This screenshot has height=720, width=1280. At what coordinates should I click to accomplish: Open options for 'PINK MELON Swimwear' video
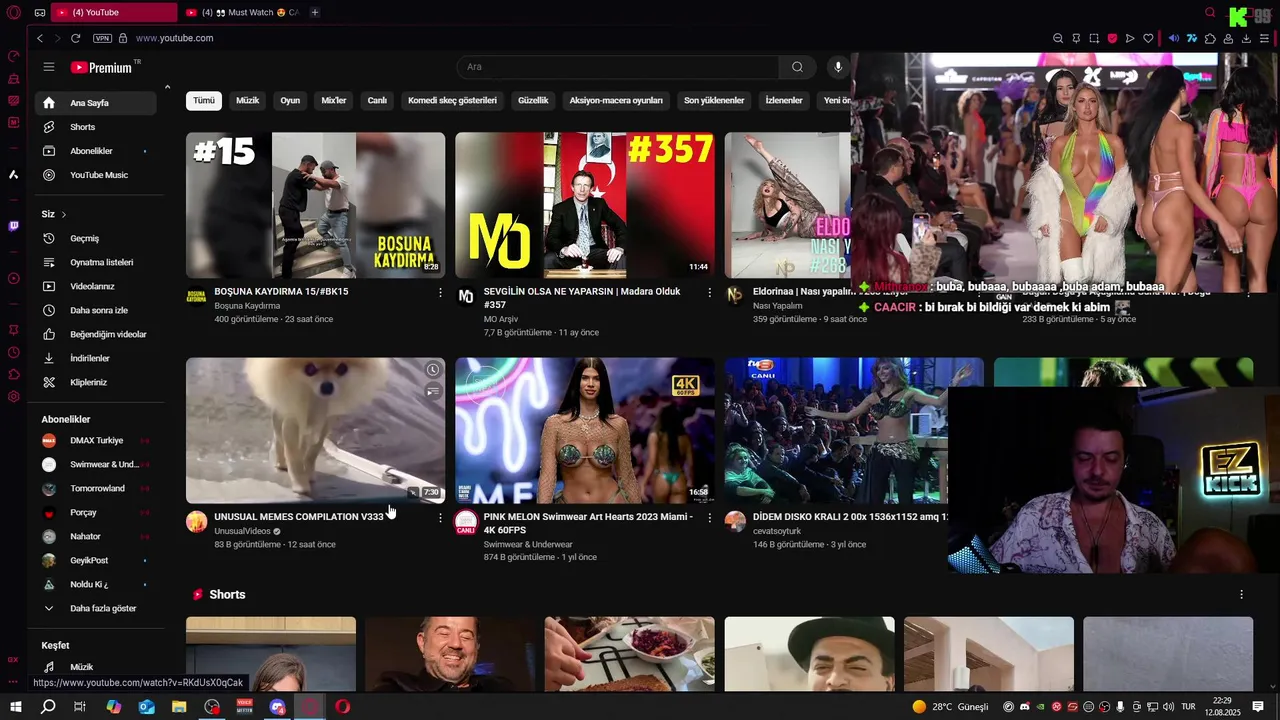(710, 518)
